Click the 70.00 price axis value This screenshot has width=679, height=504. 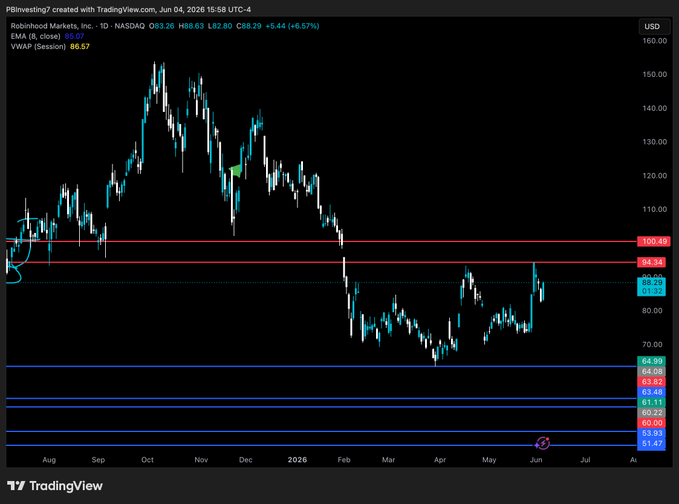[x=652, y=345]
